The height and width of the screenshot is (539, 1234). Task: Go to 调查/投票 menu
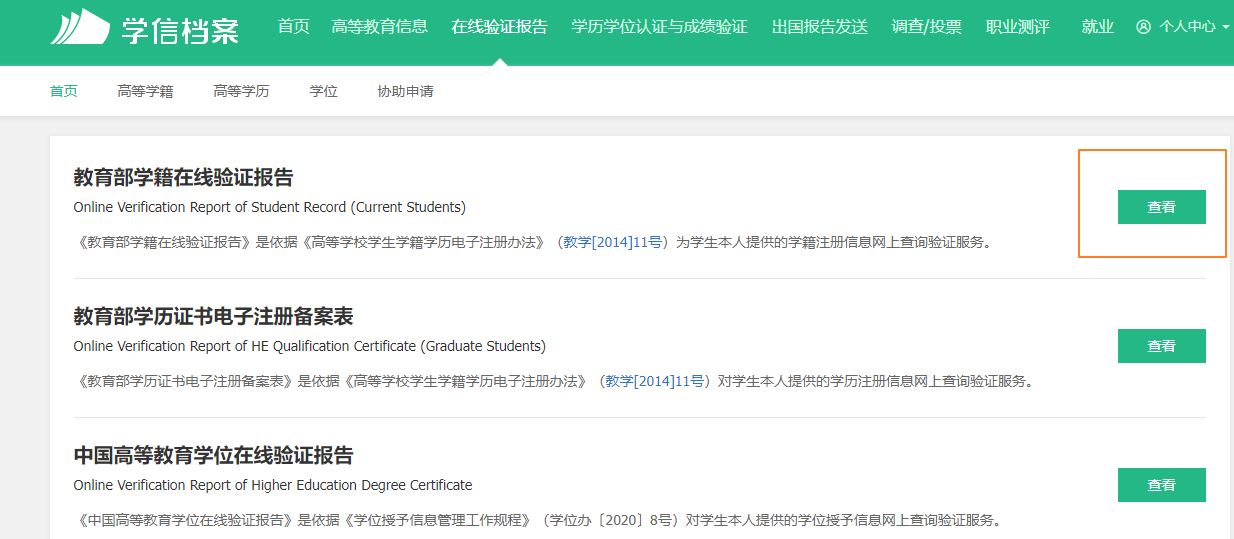(x=927, y=27)
